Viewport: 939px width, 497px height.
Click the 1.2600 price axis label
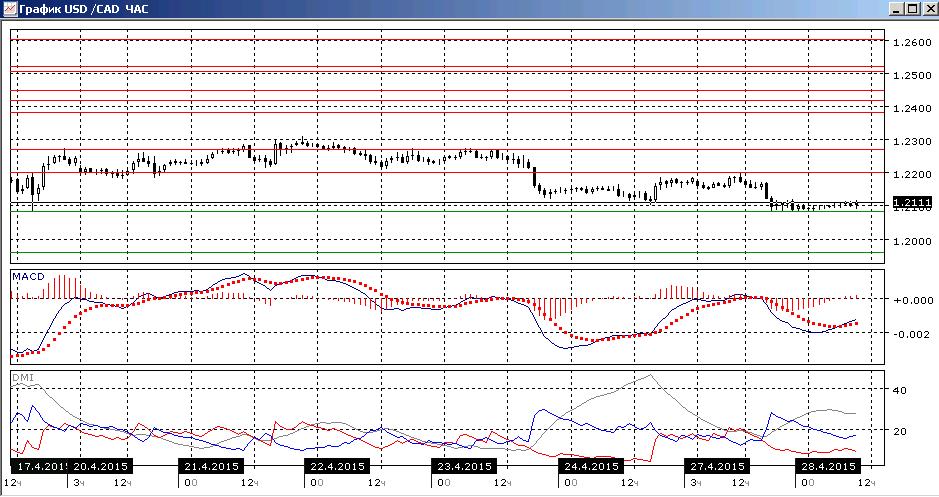click(x=911, y=42)
